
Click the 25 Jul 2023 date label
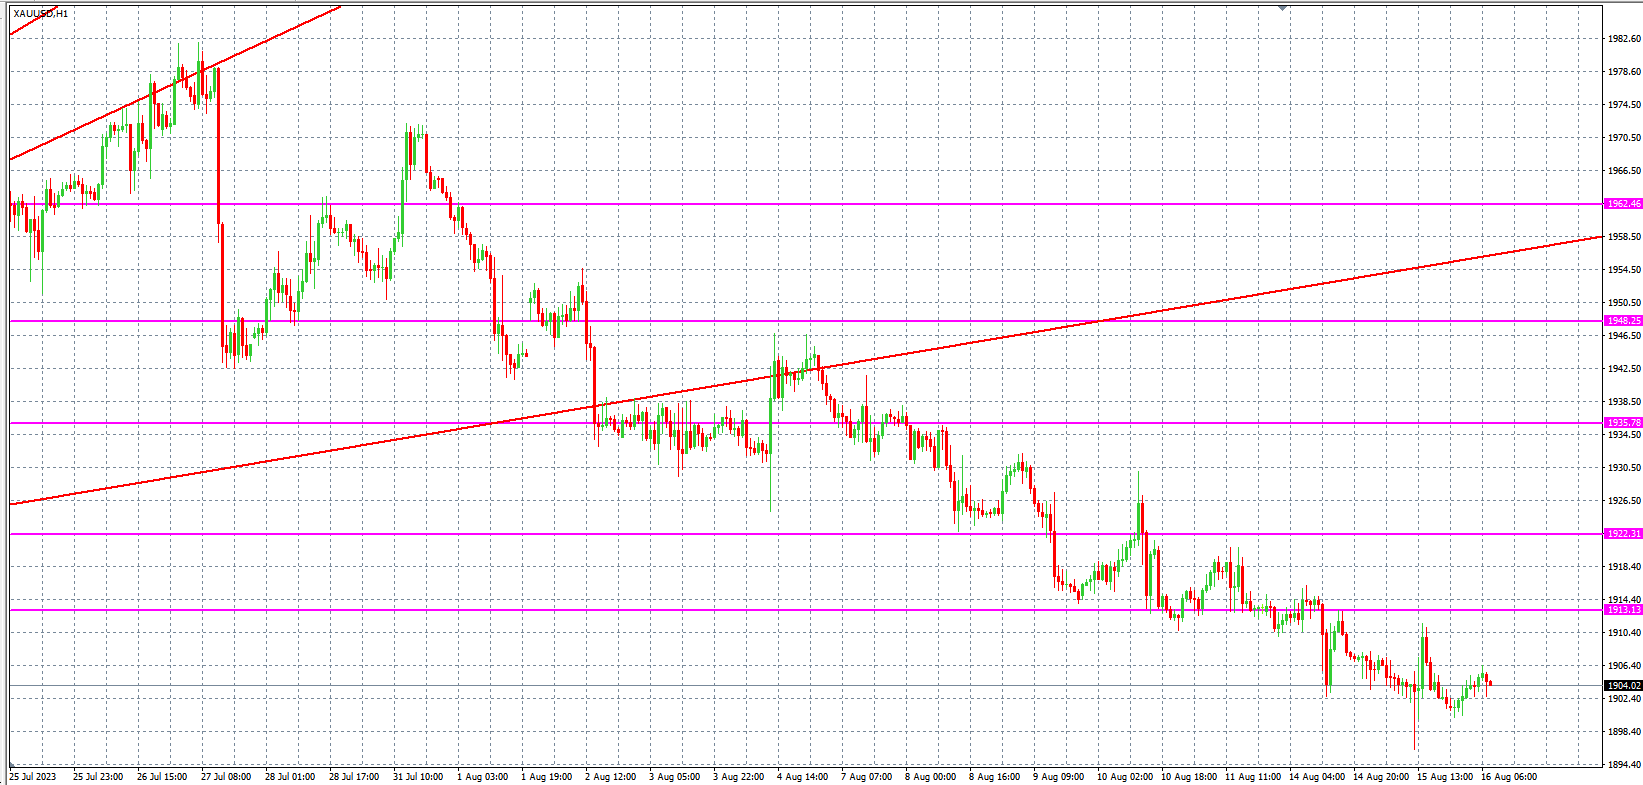[x=33, y=777]
